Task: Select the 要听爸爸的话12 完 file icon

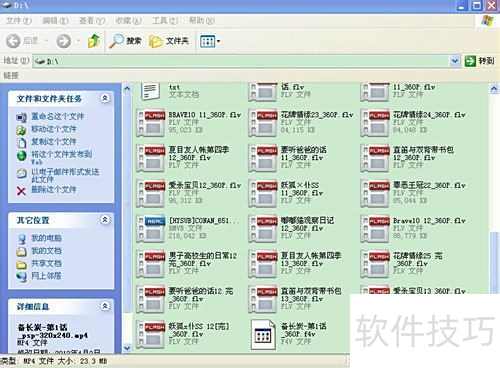Action: [x=151, y=299]
